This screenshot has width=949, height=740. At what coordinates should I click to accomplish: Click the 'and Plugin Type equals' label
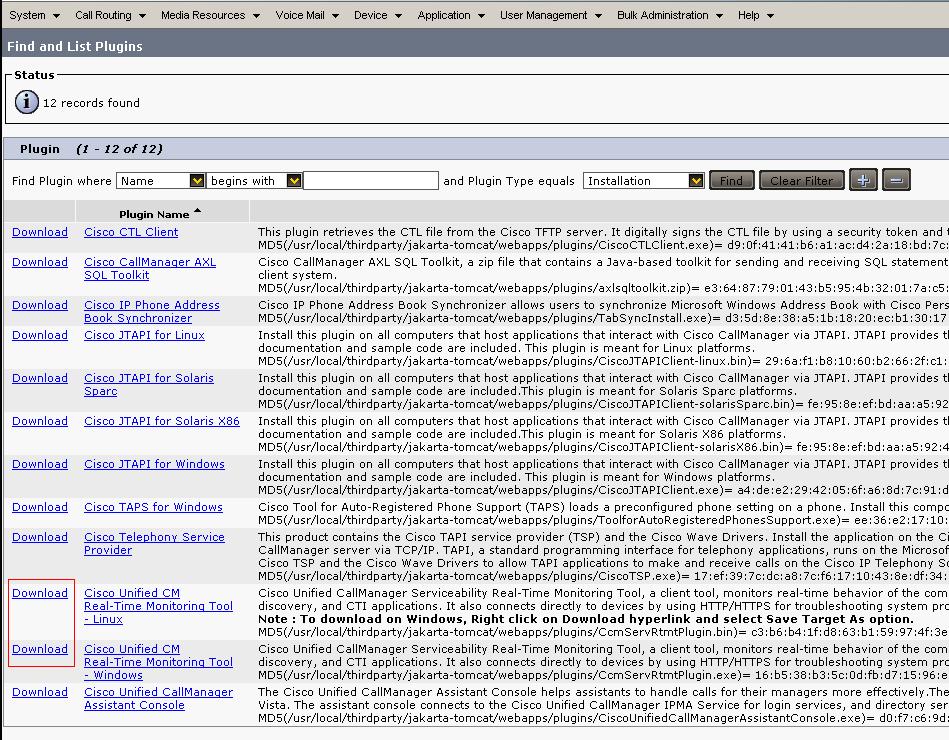(509, 180)
